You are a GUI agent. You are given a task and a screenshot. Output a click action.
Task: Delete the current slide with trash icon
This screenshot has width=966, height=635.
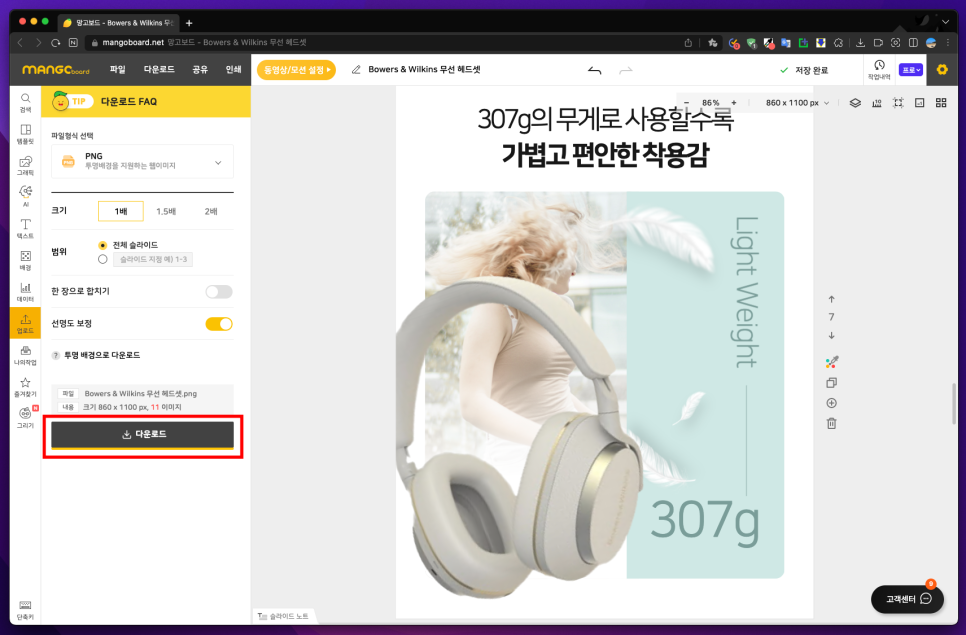(x=832, y=423)
